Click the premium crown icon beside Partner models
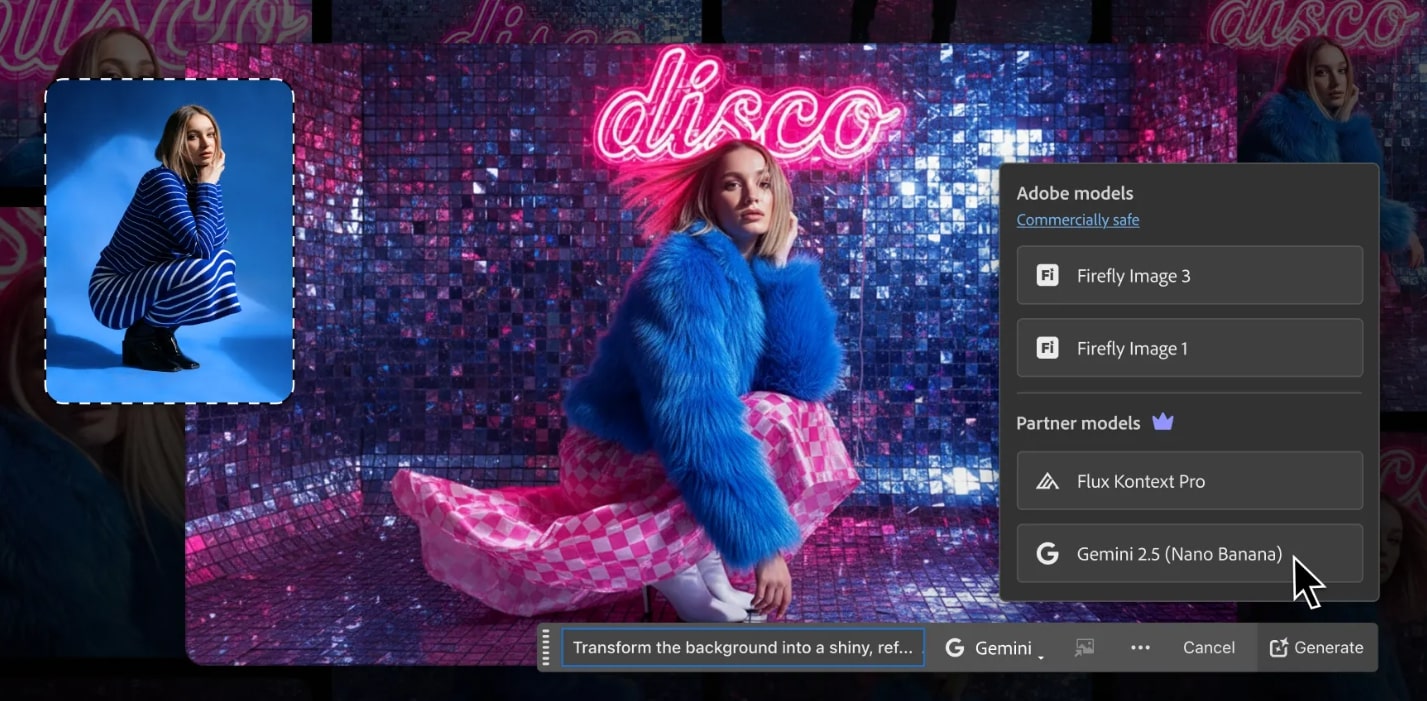1427x701 pixels. pyautogui.click(x=1162, y=422)
